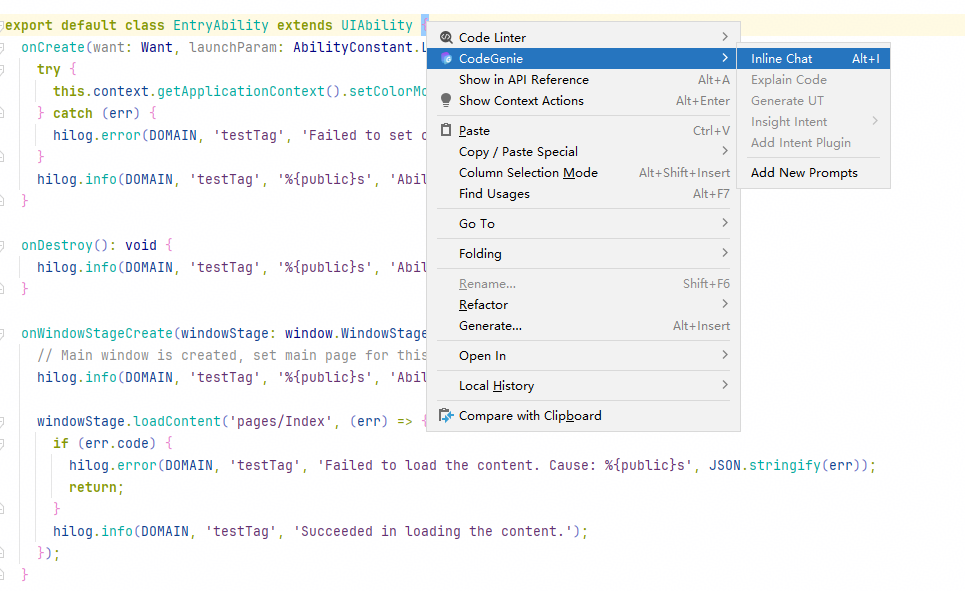Choose Generate... from context menu
Viewport: 965px width, 591px height.
(490, 326)
